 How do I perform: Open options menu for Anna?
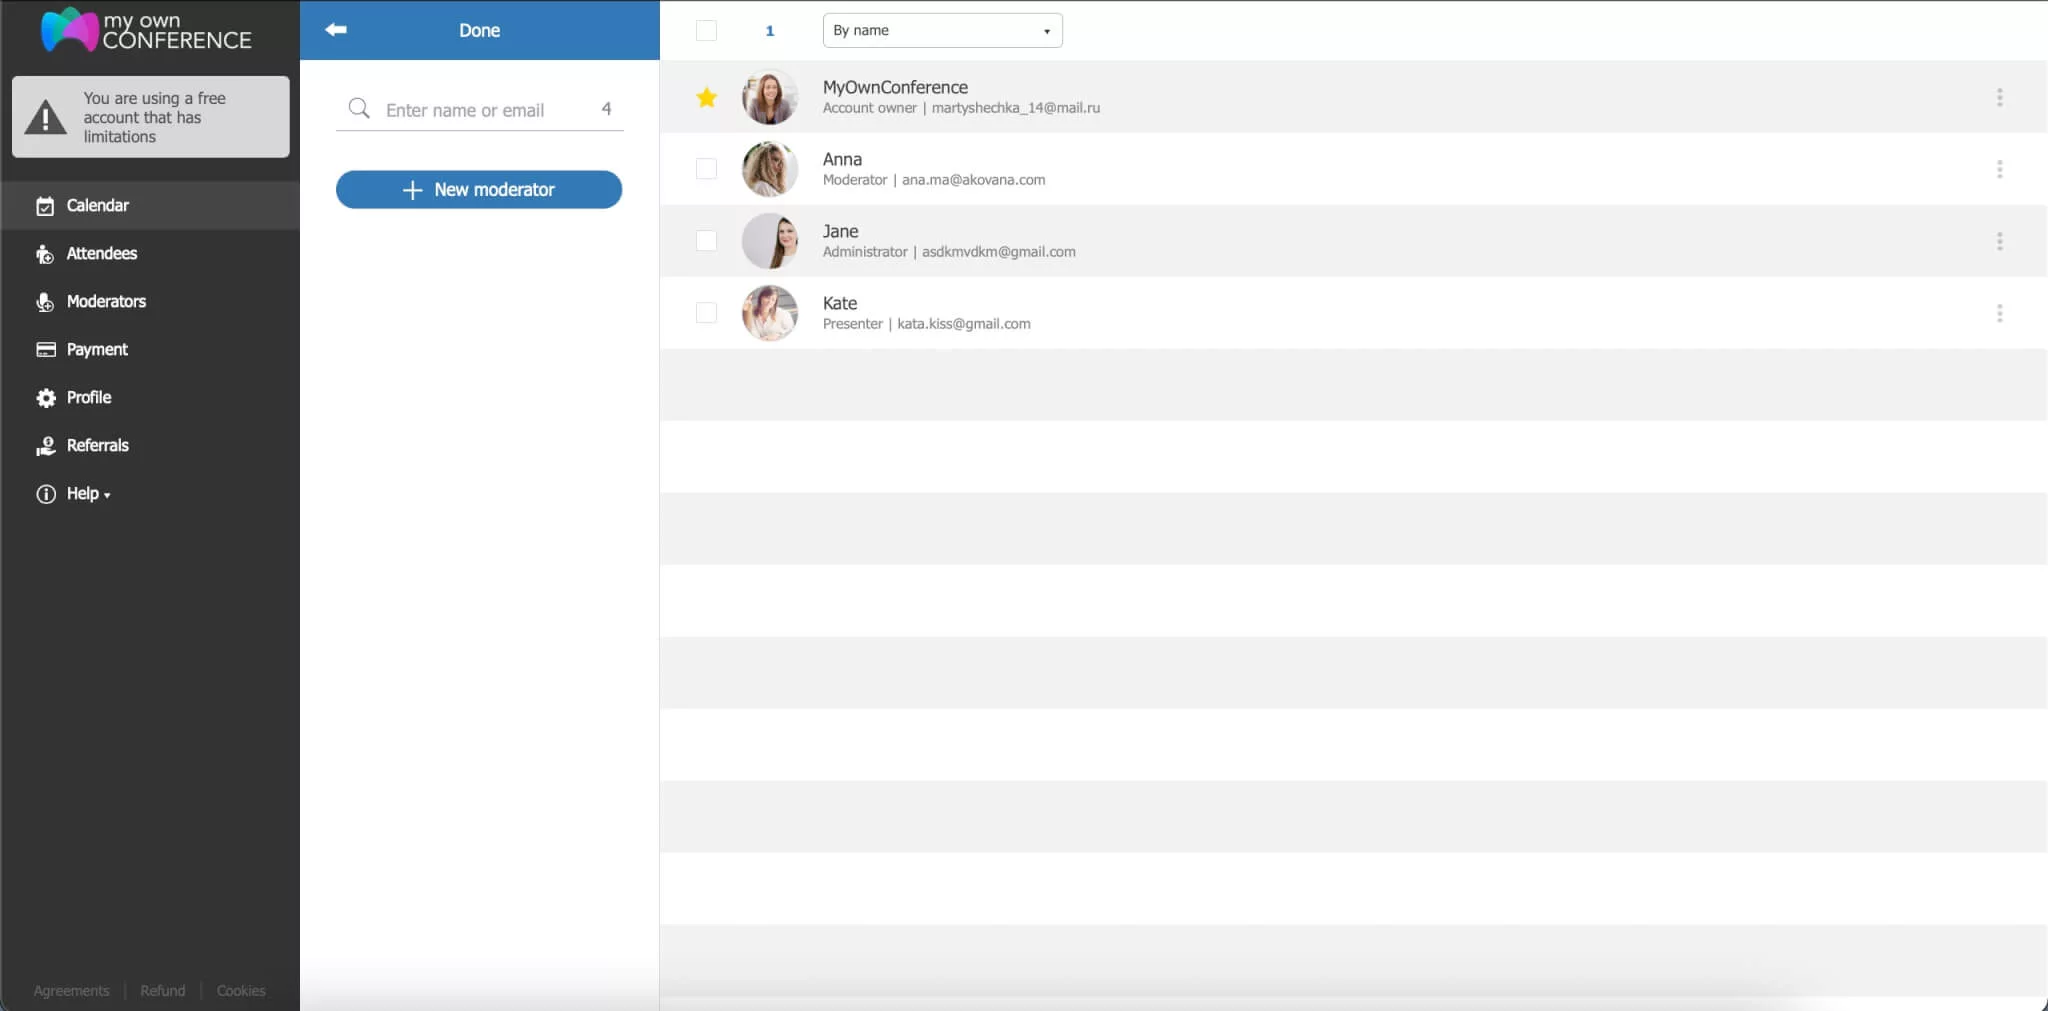pyautogui.click(x=1999, y=169)
